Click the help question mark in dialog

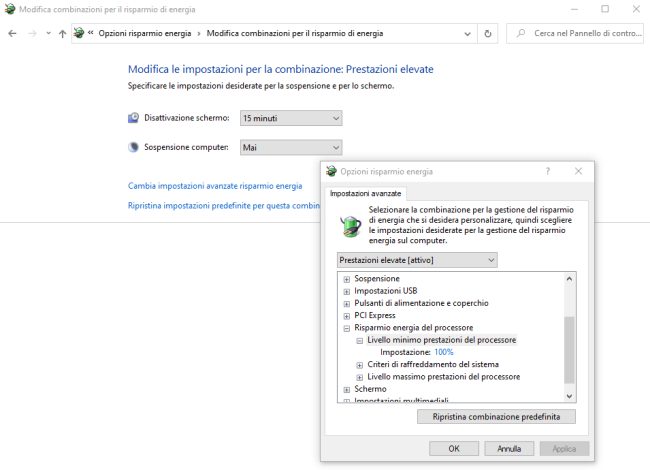[548, 171]
